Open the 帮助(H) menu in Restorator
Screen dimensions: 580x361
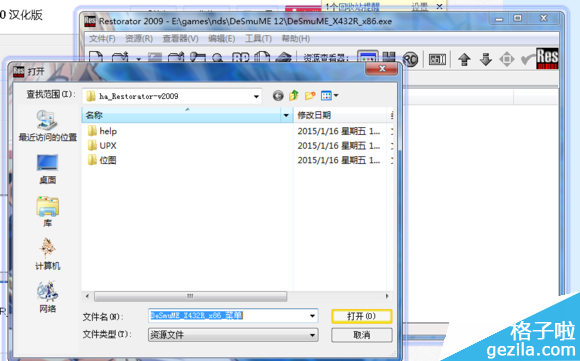pyautogui.click(x=296, y=39)
